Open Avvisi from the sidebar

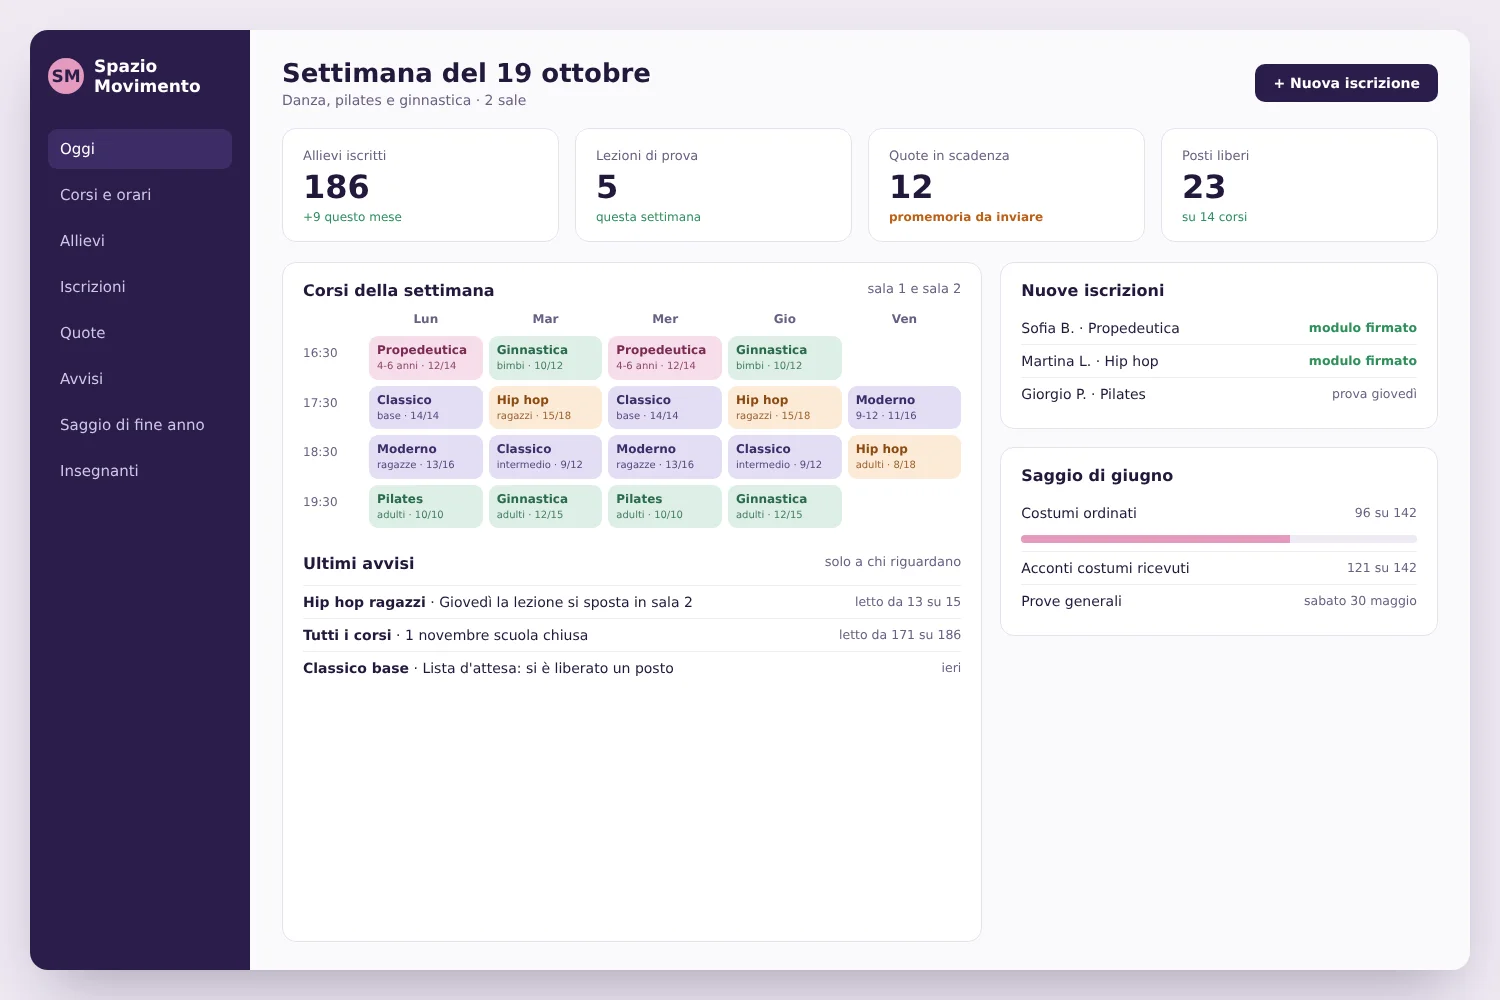[140, 379]
